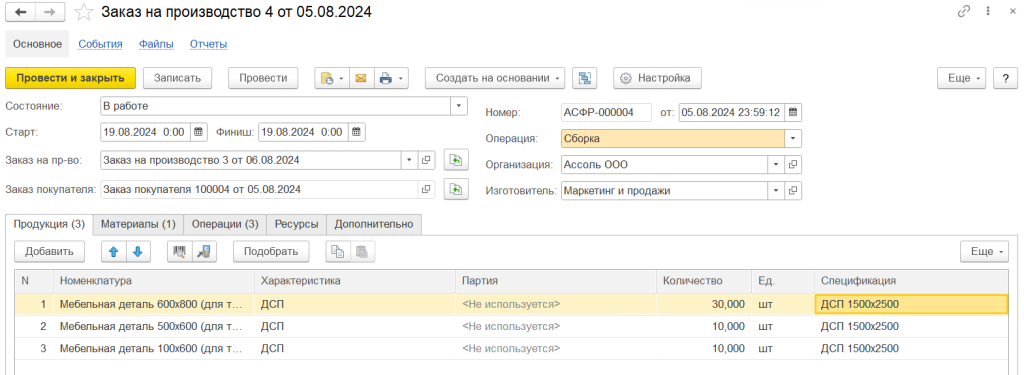Switch to the Материалы (1) tab
Screen dimensions: 1024x375
coord(138,224)
